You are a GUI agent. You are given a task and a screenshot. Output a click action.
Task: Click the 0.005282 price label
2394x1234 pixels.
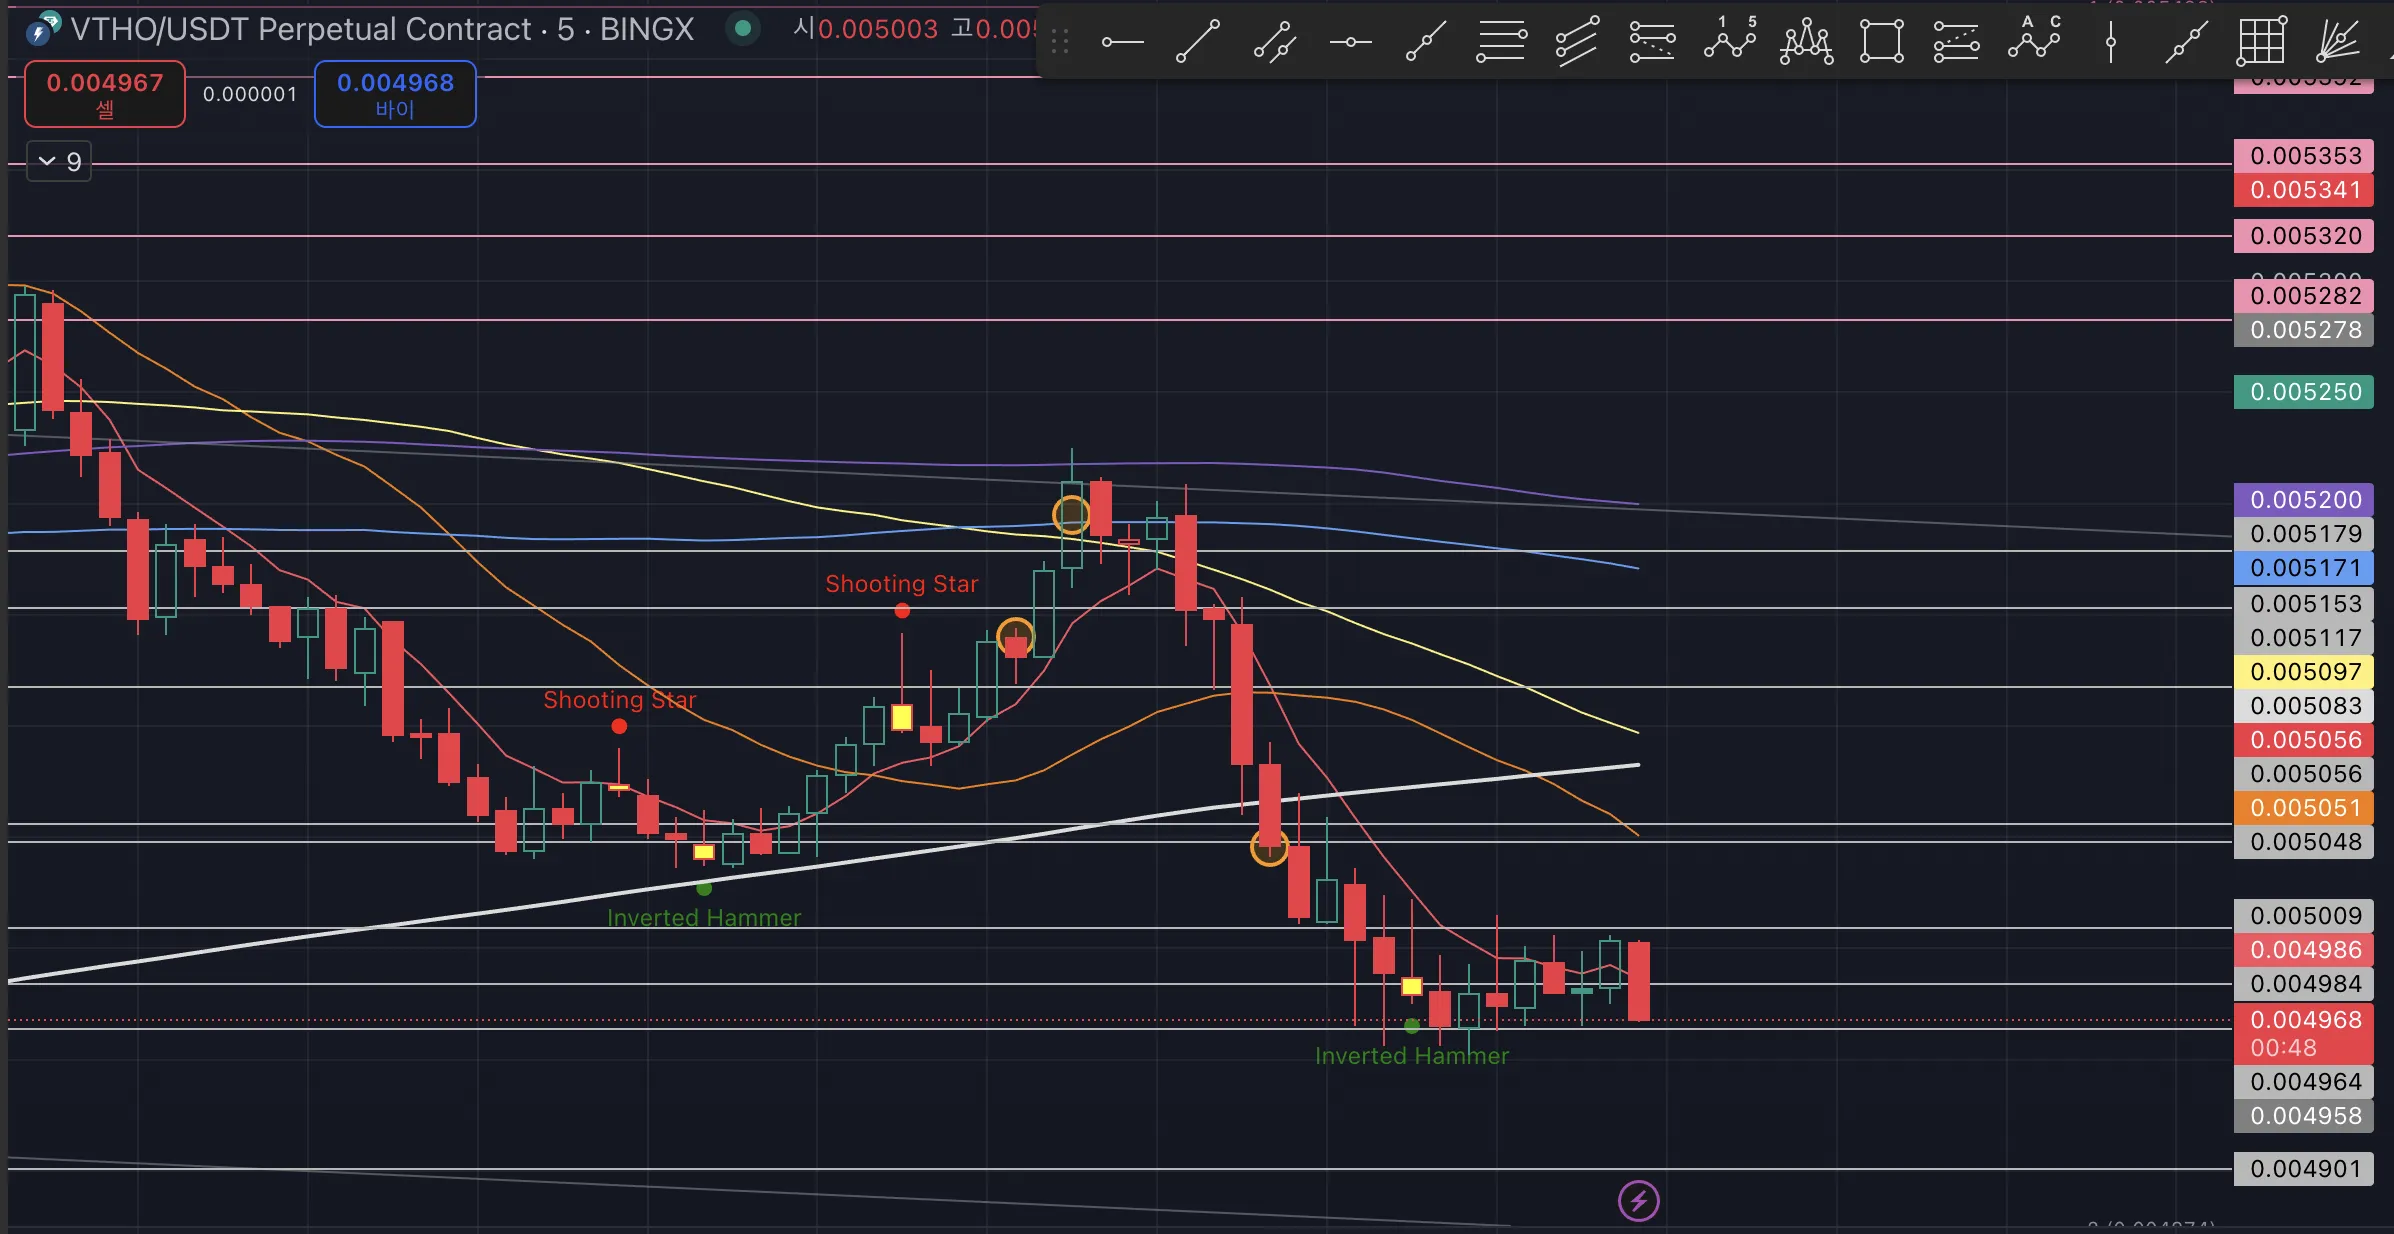(x=2304, y=296)
